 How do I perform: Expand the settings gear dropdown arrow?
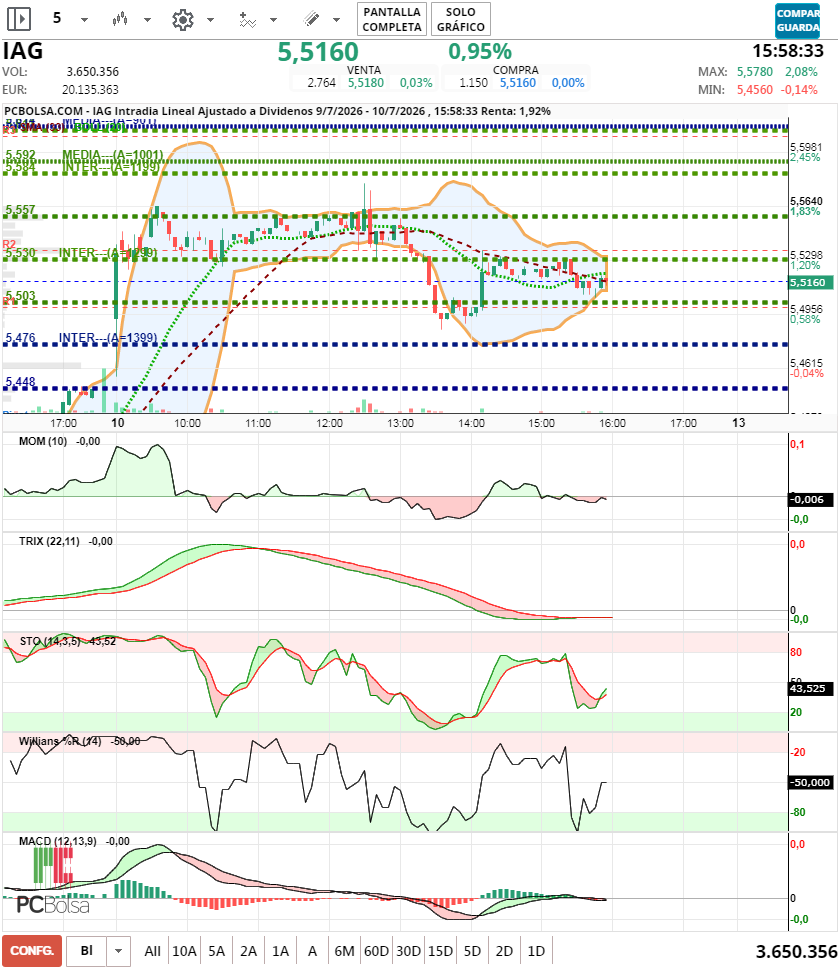pos(210,20)
